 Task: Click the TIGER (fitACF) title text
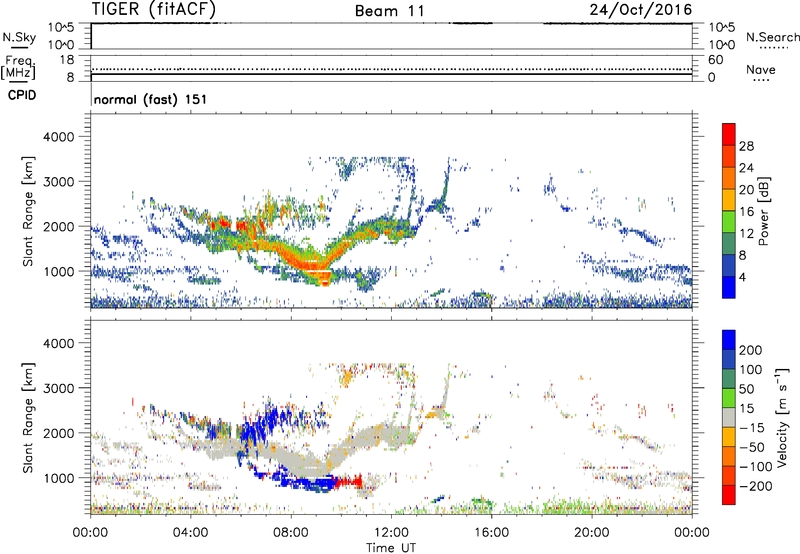pyautogui.click(x=154, y=9)
